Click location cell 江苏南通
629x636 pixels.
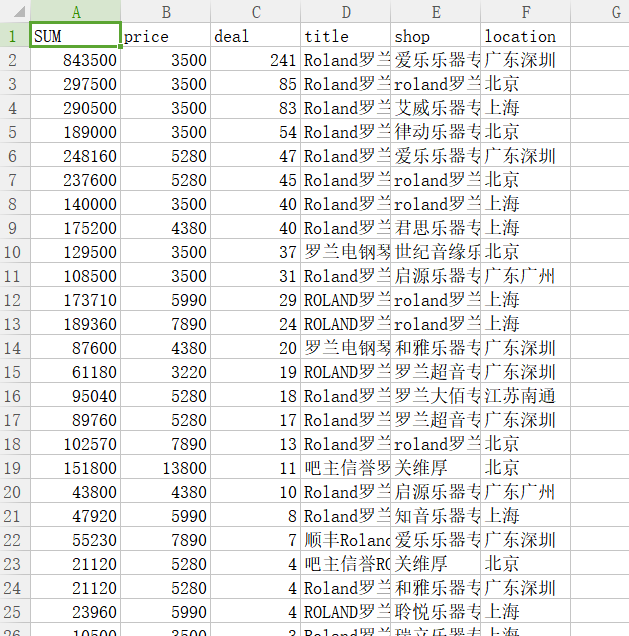[x=526, y=396]
